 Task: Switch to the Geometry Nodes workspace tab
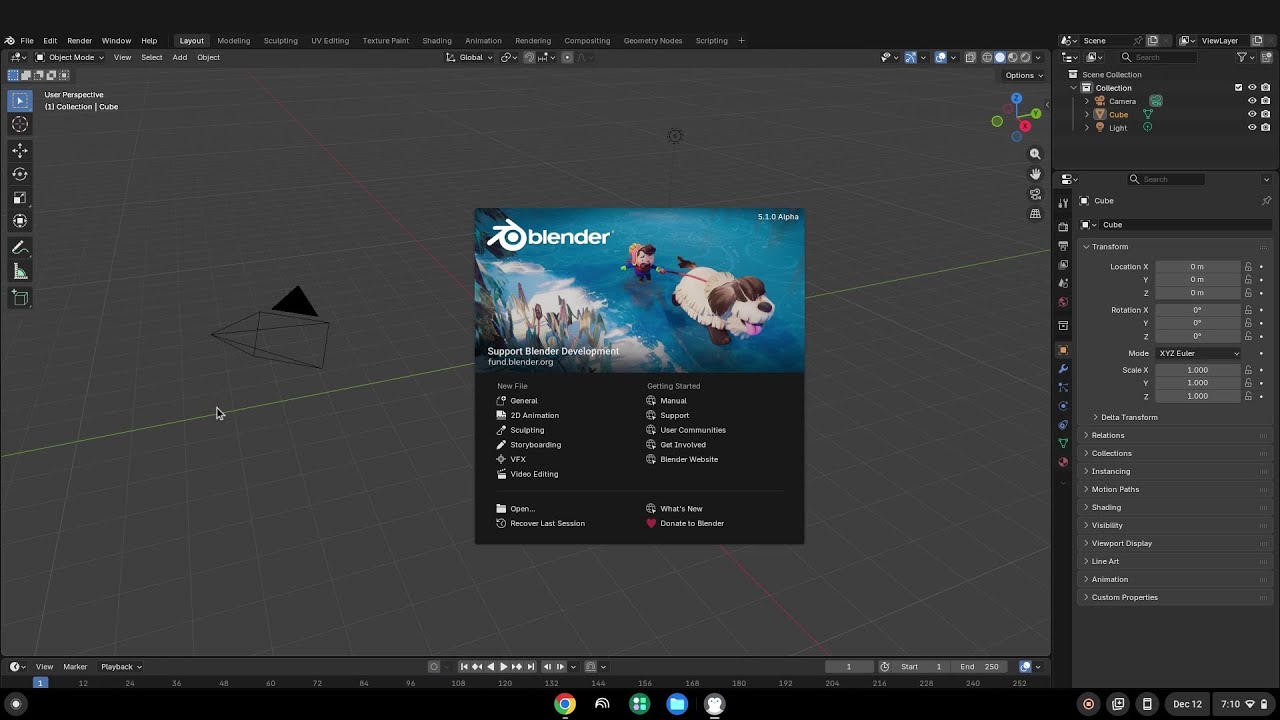pos(653,41)
